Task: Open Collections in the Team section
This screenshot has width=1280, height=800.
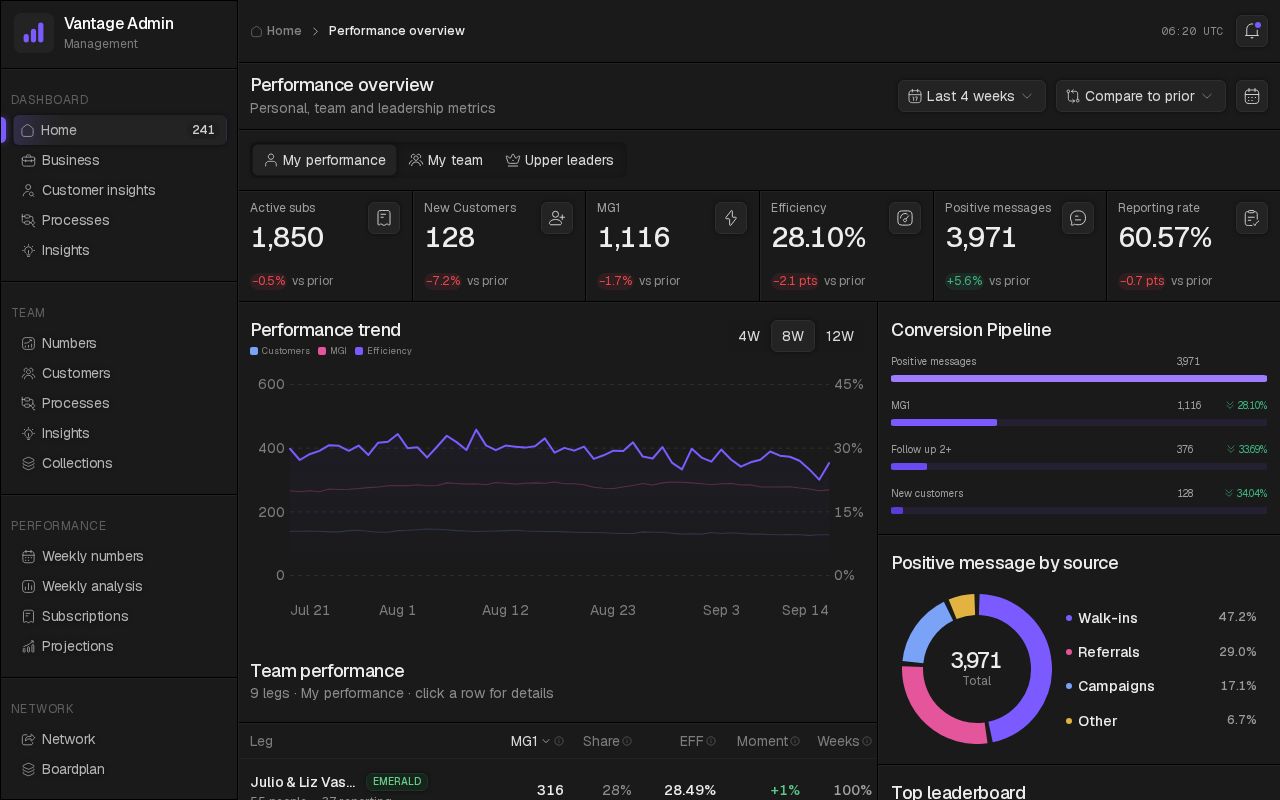Action: pyautogui.click(x=120, y=463)
